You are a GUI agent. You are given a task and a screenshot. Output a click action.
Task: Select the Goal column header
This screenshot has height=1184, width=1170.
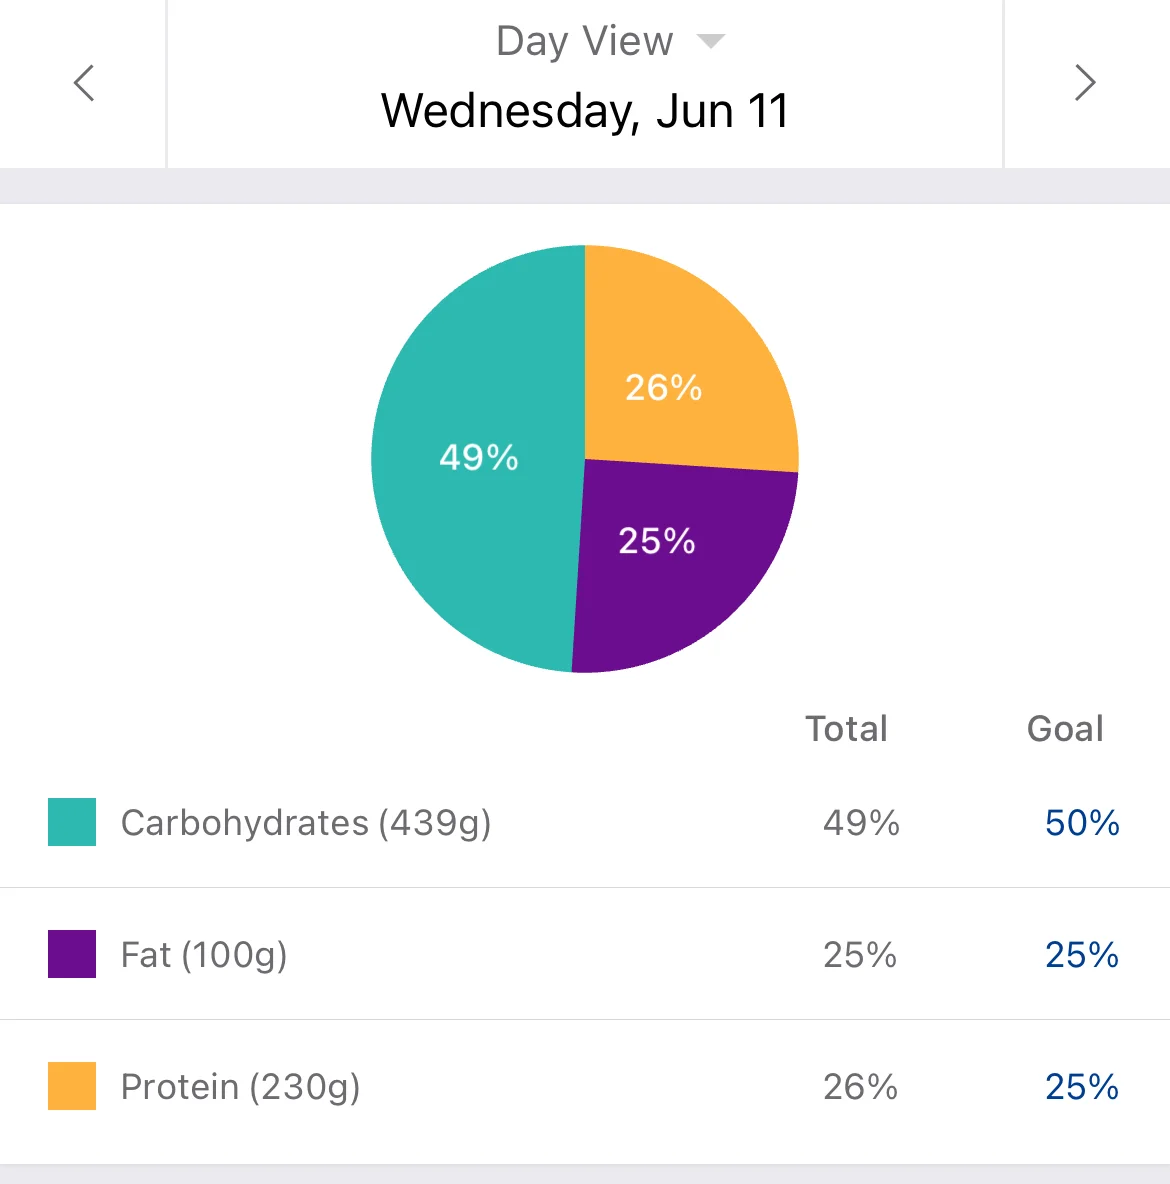click(x=1065, y=729)
